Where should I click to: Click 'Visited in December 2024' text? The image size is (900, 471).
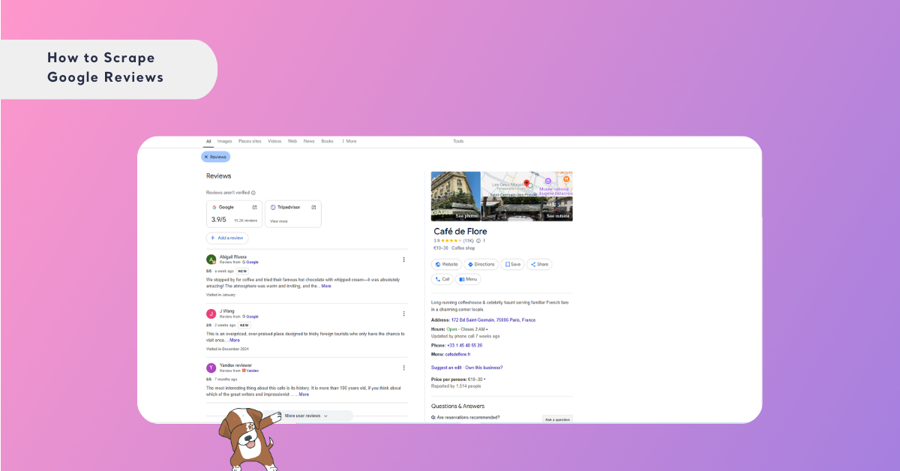click(227, 349)
